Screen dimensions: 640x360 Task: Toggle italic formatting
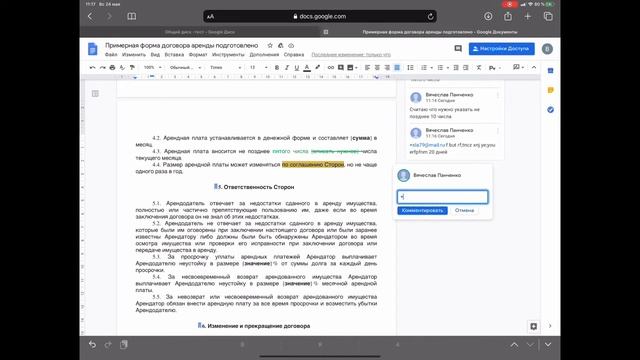pos(287,67)
